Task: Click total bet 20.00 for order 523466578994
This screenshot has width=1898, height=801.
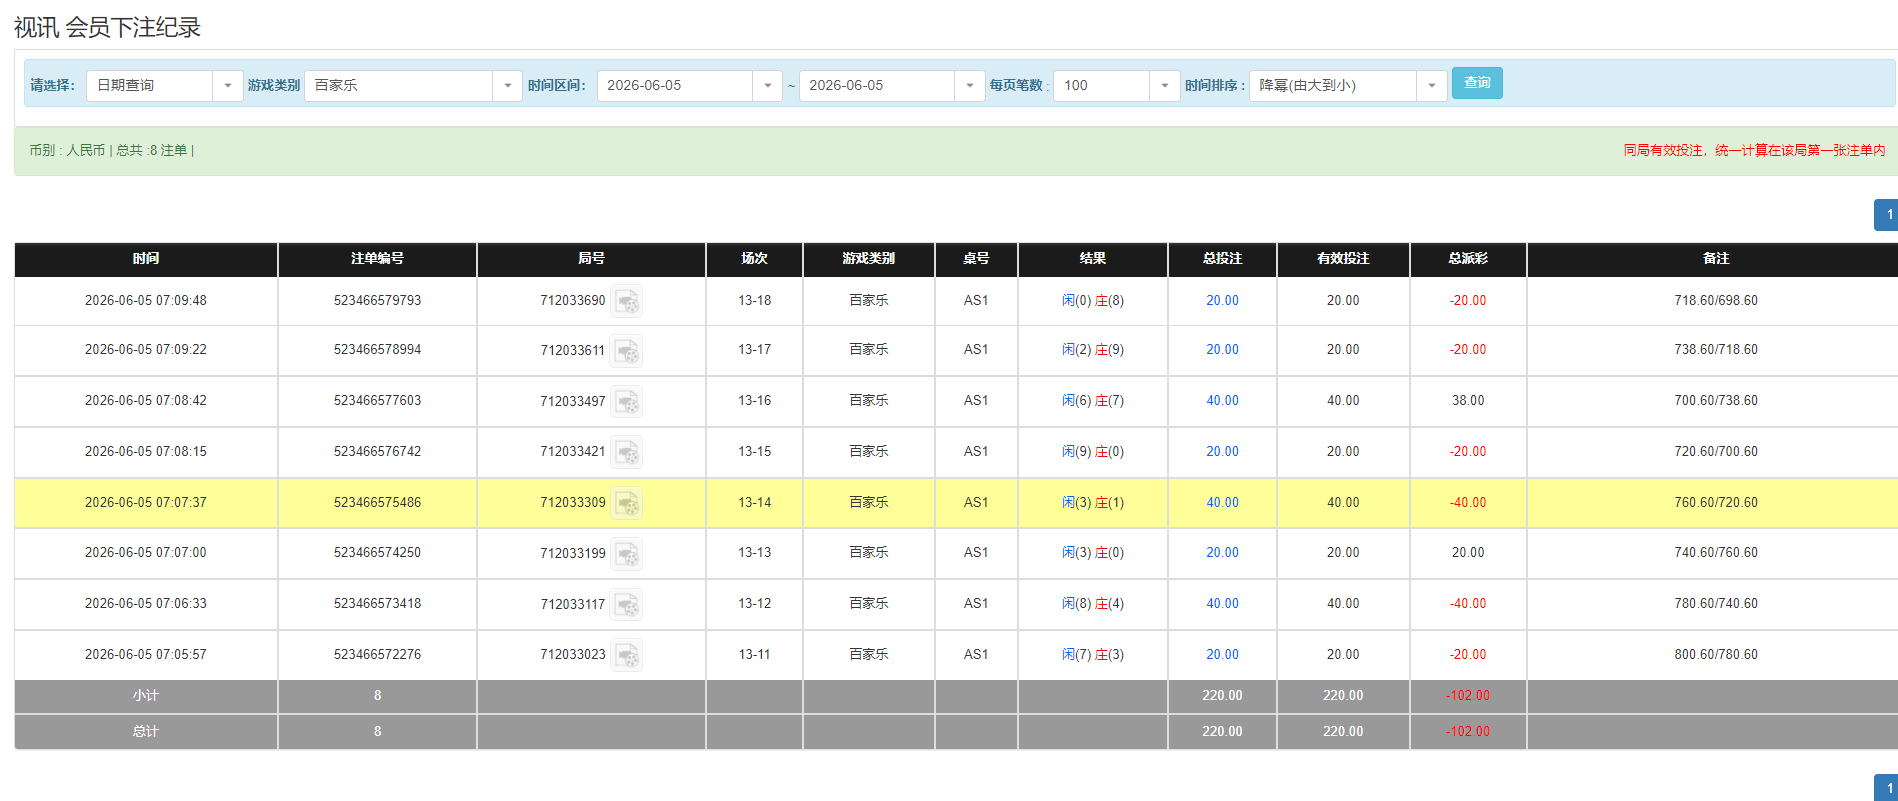Action: coord(1222,350)
